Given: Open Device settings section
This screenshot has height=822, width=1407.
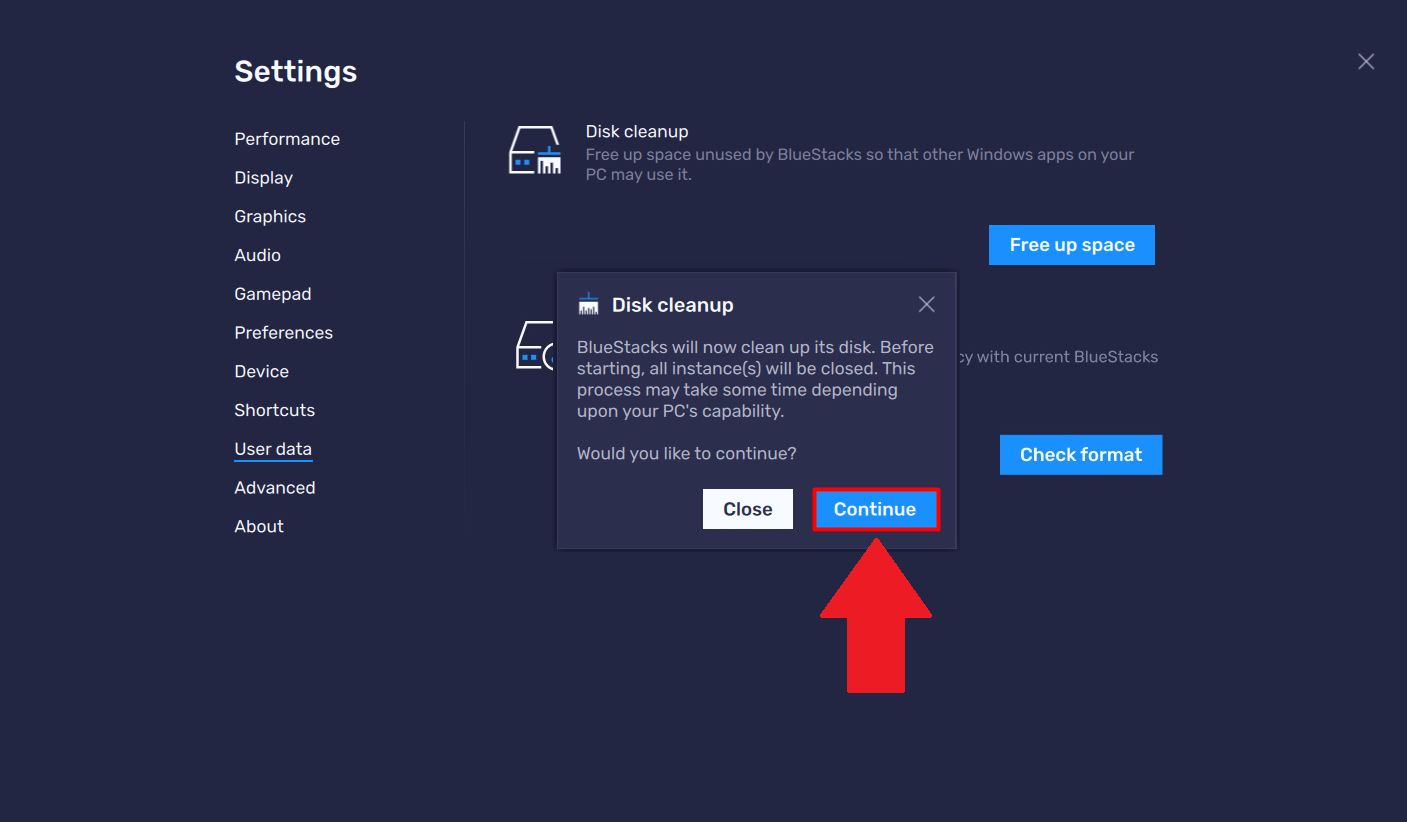Looking at the screenshot, I should 262,372.
